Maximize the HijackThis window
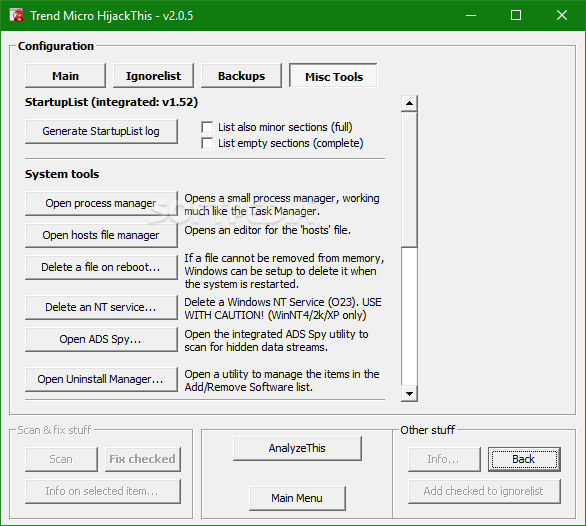Image resolution: width=586 pixels, height=526 pixels. pyautogui.click(x=516, y=15)
